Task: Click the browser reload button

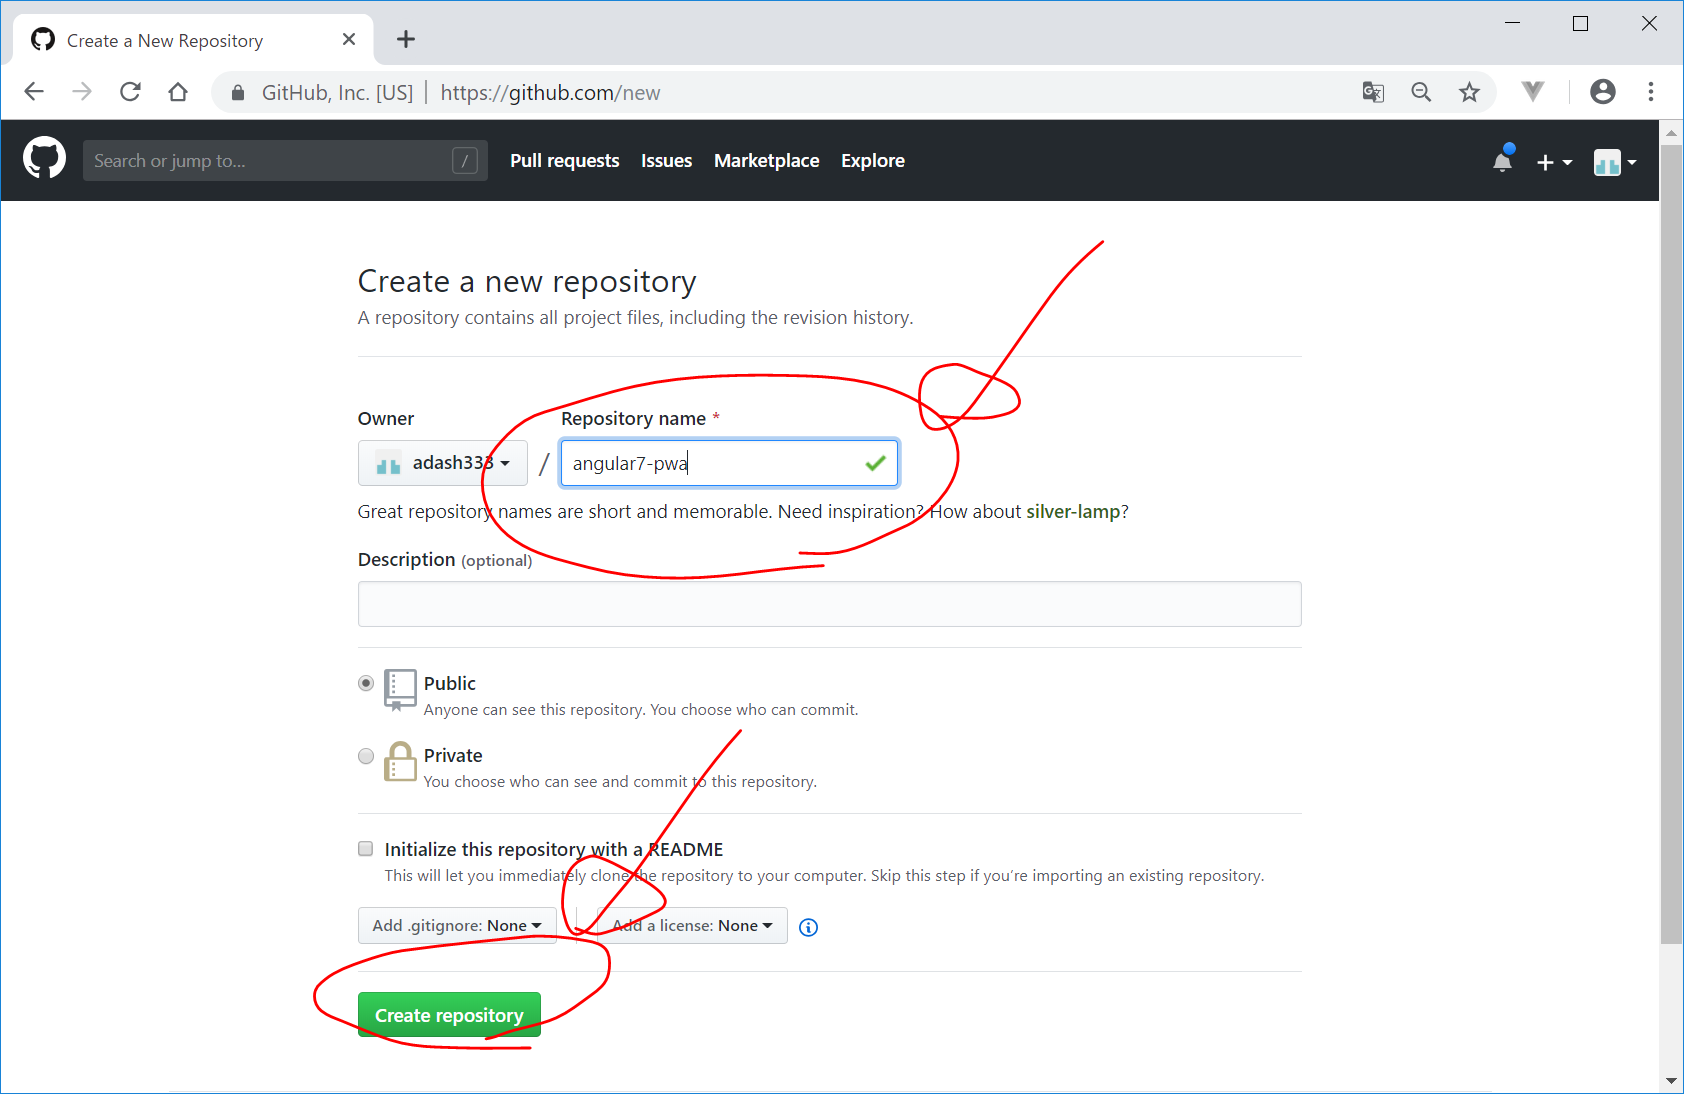Action: (130, 93)
